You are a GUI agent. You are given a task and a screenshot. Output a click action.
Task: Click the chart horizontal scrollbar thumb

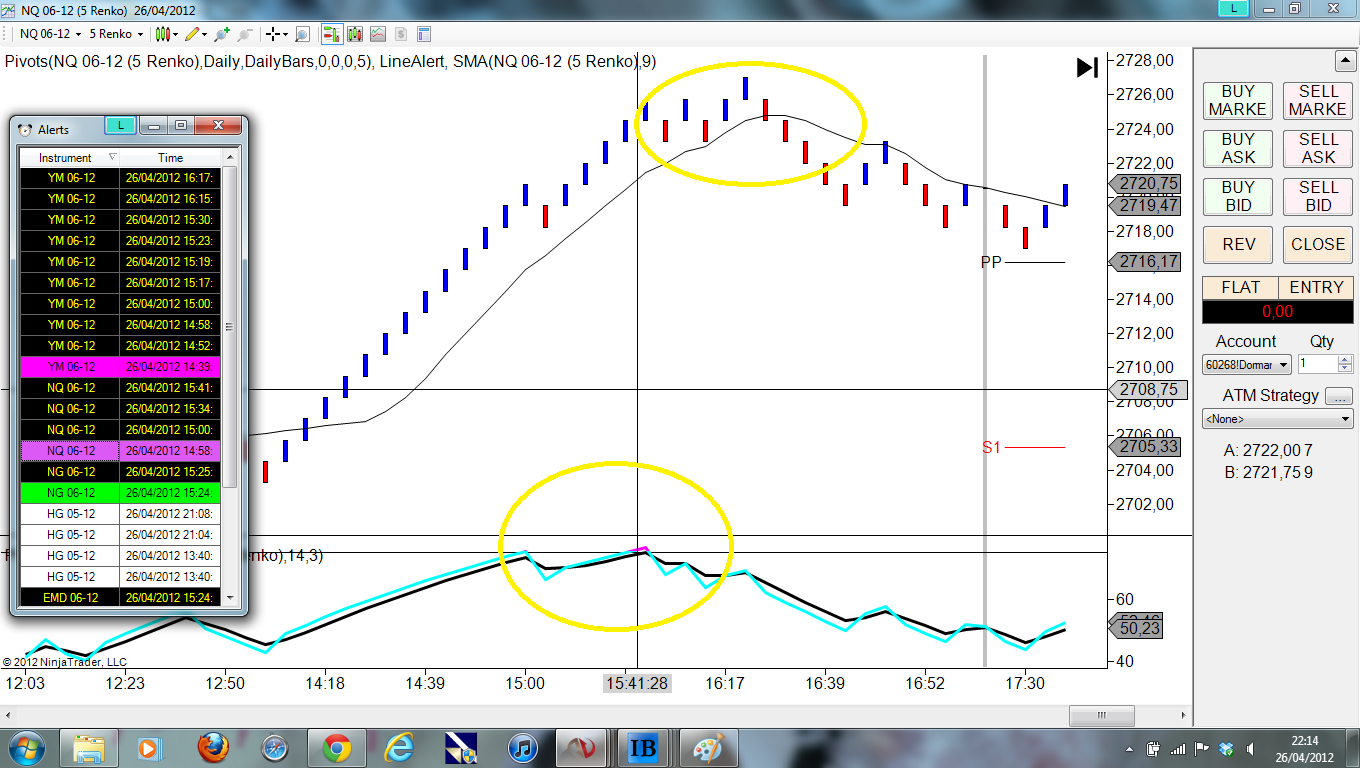(x=1101, y=715)
